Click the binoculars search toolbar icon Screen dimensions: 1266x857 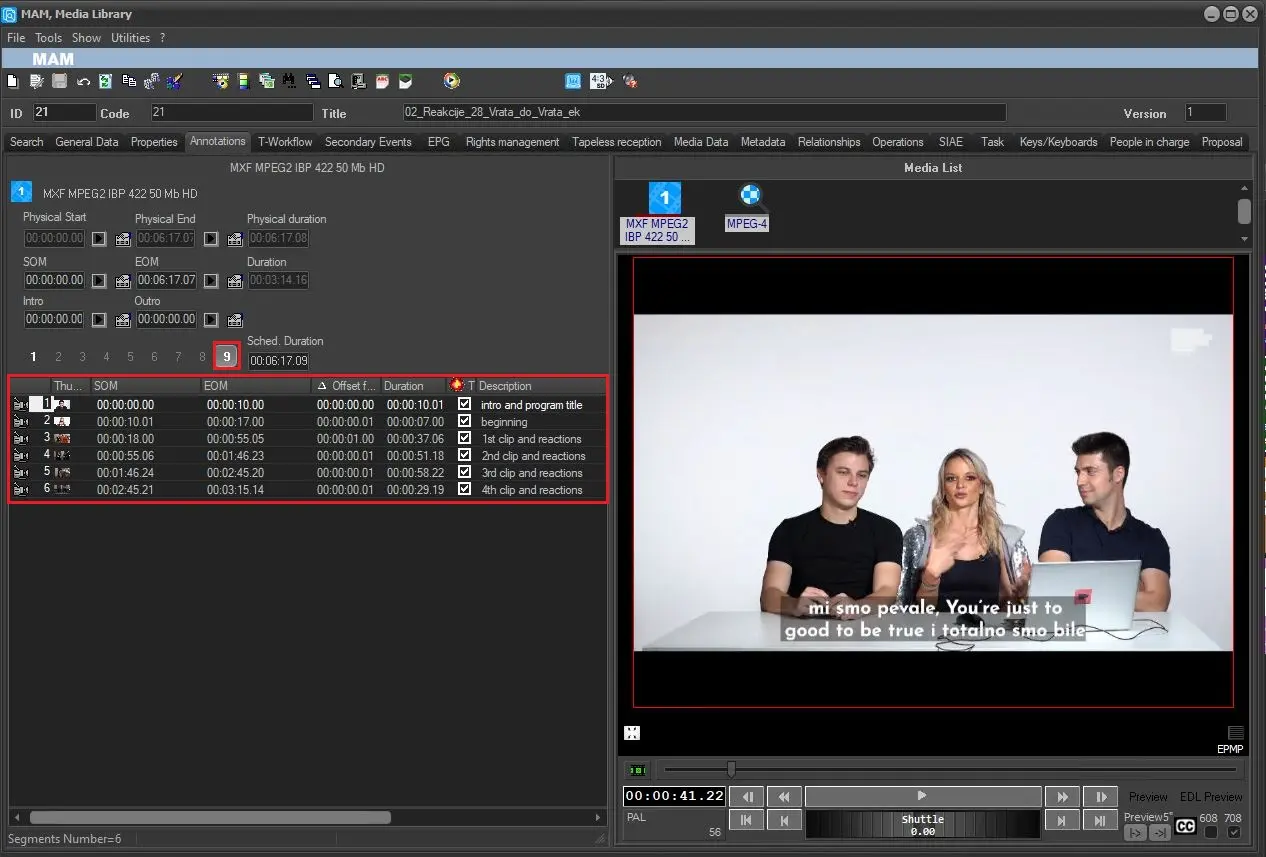tap(289, 81)
